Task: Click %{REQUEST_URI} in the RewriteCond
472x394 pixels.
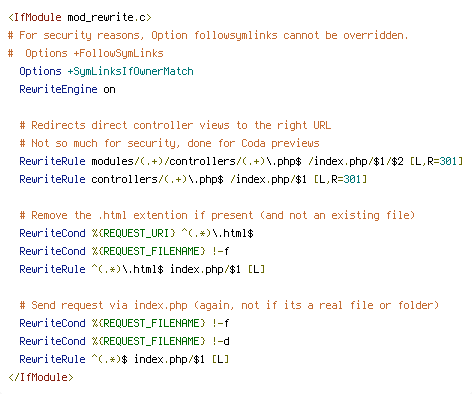Action: pos(133,233)
